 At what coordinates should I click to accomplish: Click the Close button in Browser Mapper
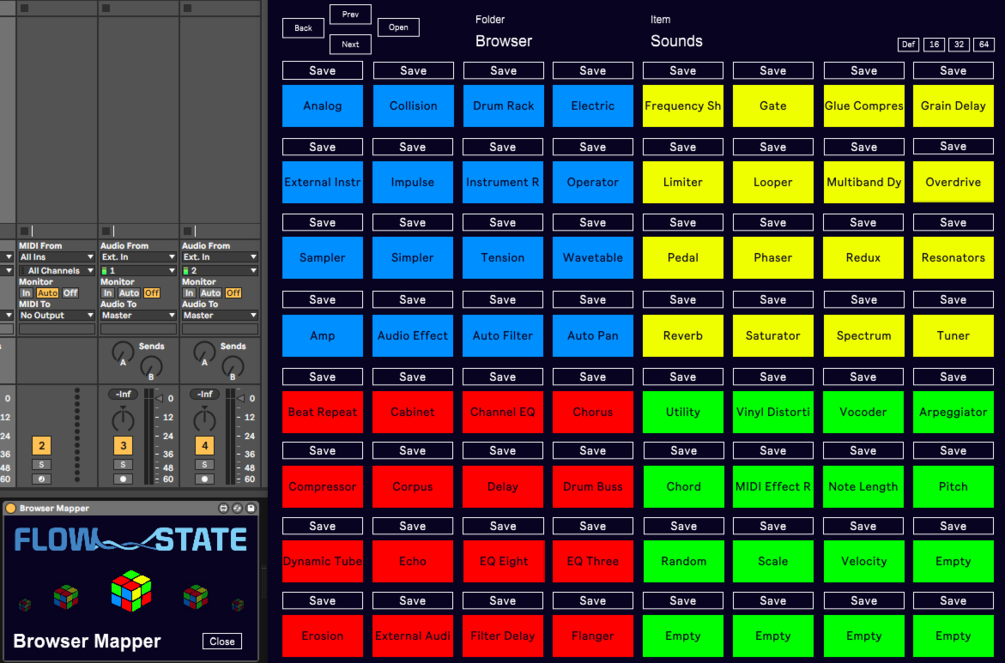click(x=222, y=641)
